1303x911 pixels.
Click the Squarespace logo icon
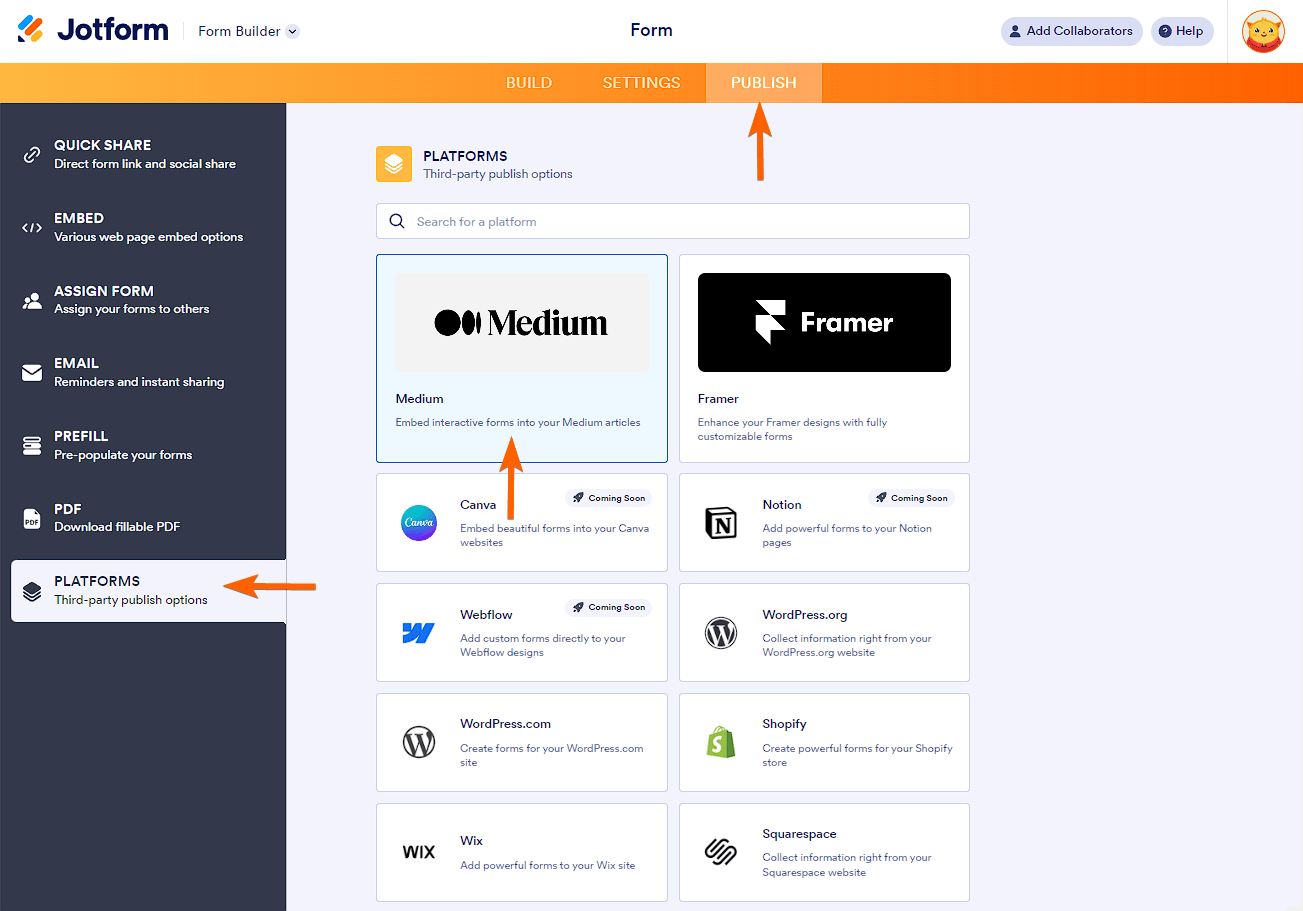pyautogui.click(x=721, y=852)
